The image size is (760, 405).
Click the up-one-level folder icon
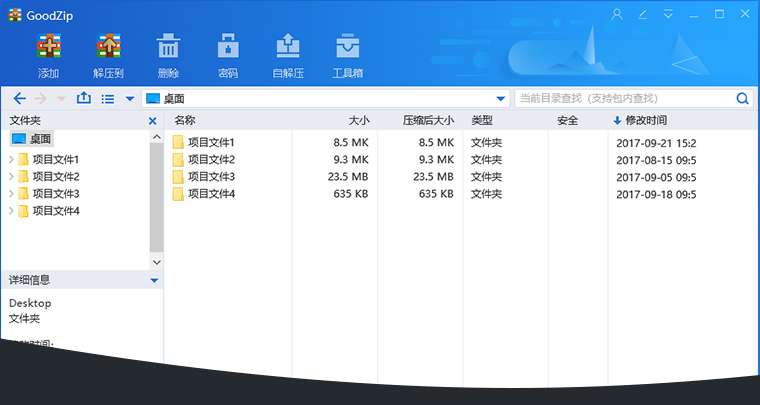coord(84,98)
